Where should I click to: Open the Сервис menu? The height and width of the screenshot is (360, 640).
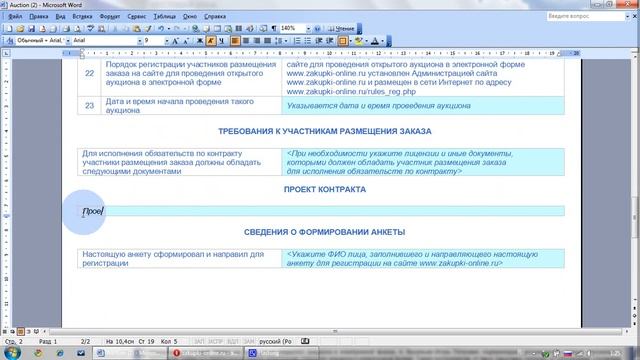coord(136,16)
